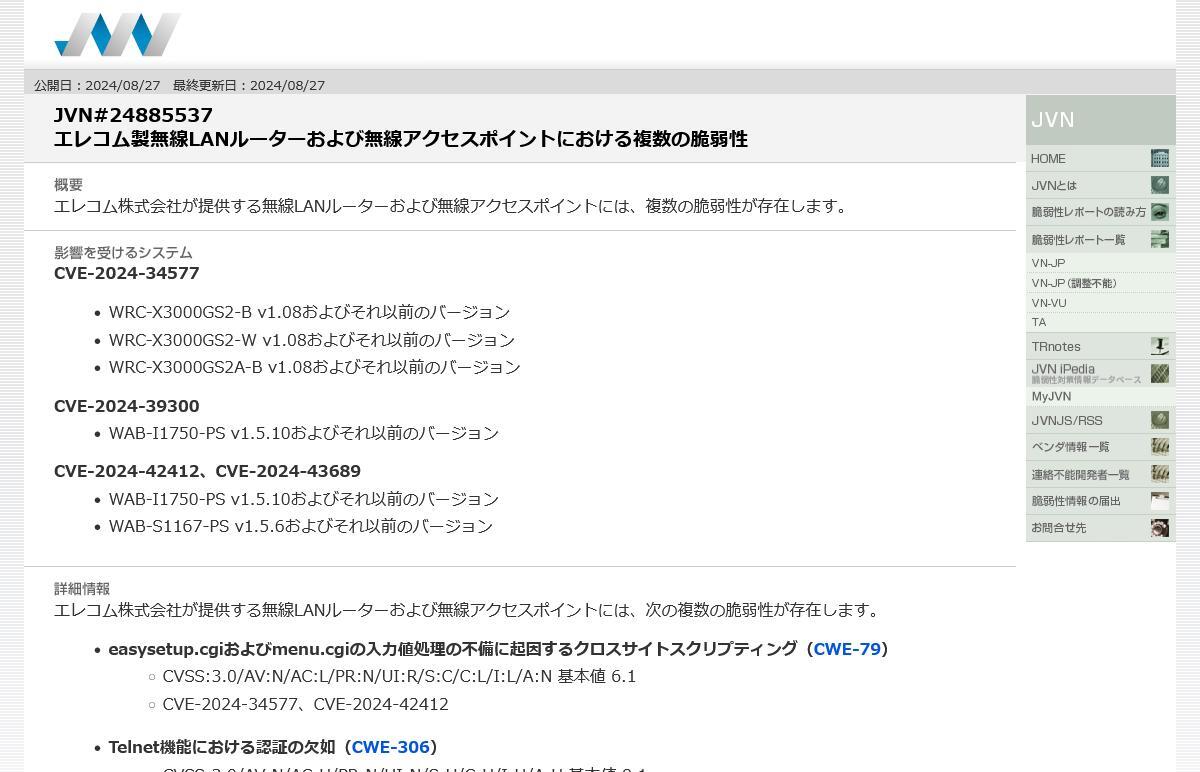Image resolution: width=1200 pixels, height=772 pixels.
Task: Click the icon beside JVNとは
Action: coord(1160,185)
